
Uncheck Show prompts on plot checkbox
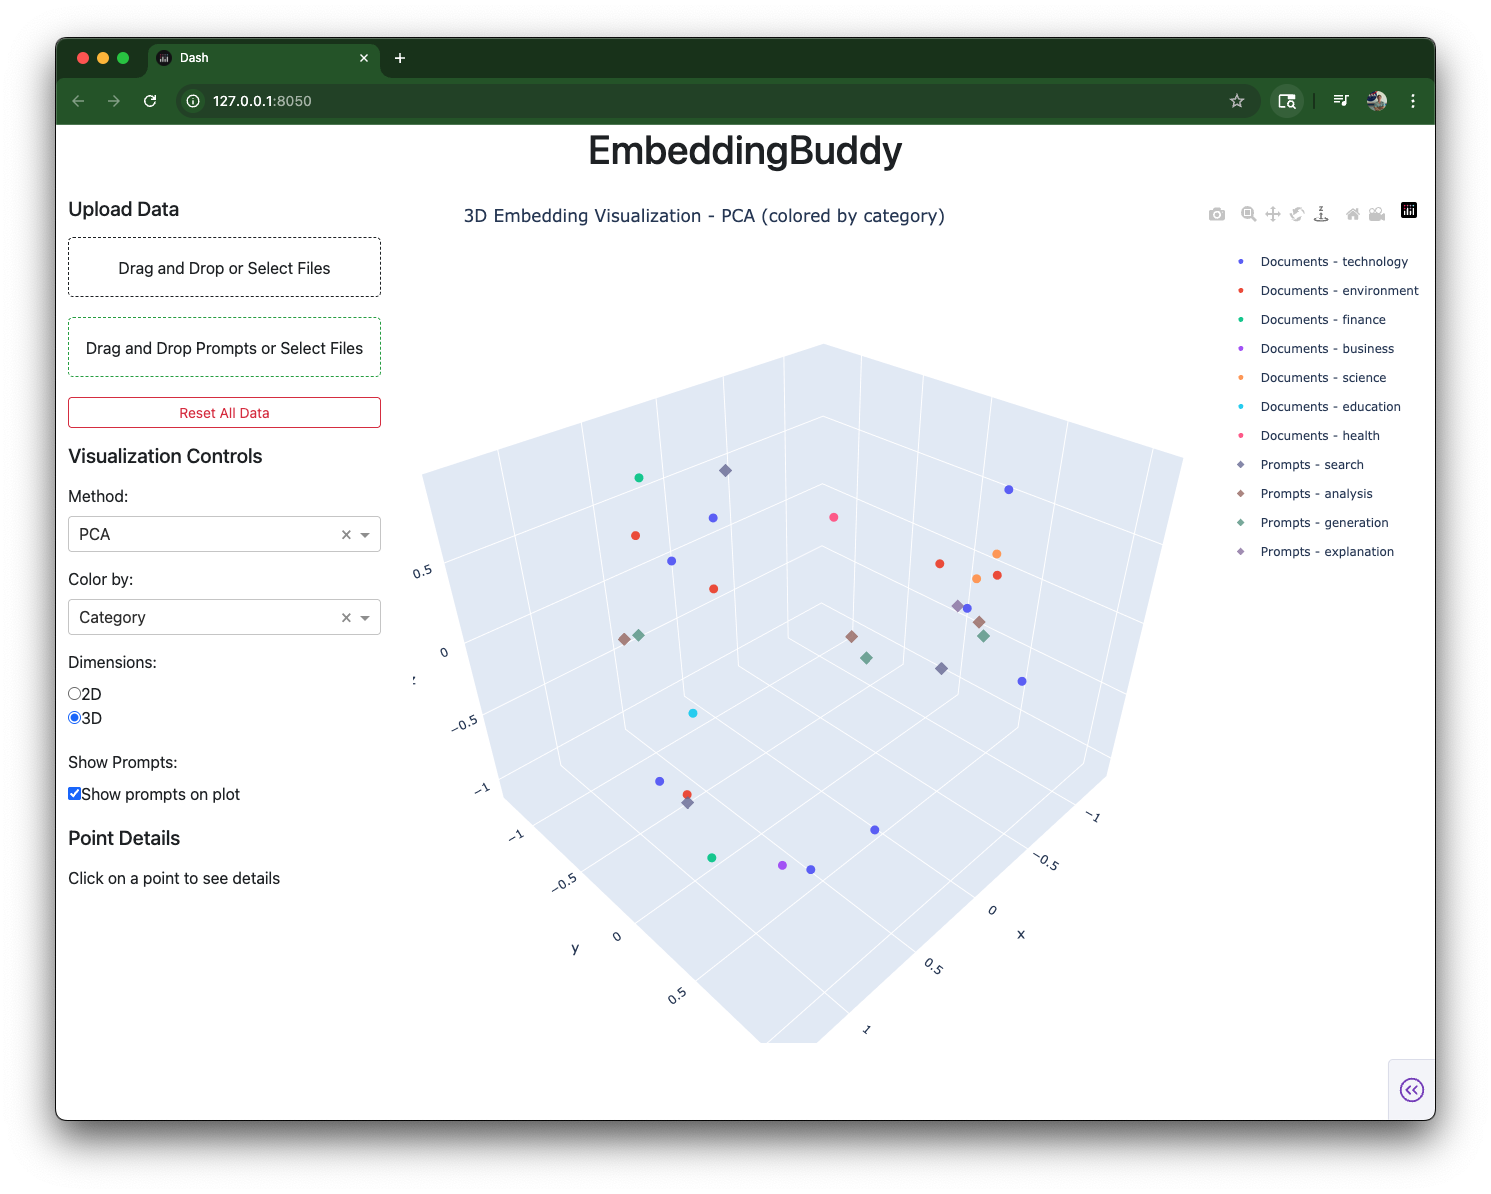75,794
